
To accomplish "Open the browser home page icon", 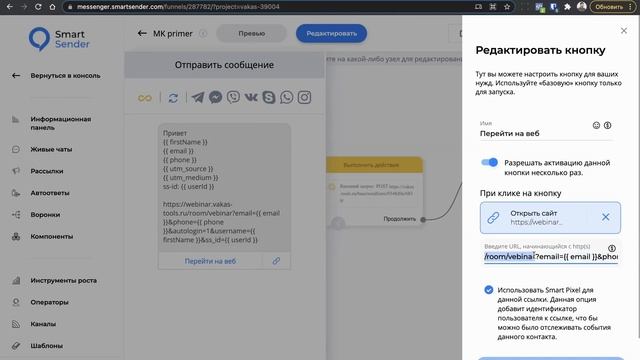I will pyautogui.click(x=52, y=7).
